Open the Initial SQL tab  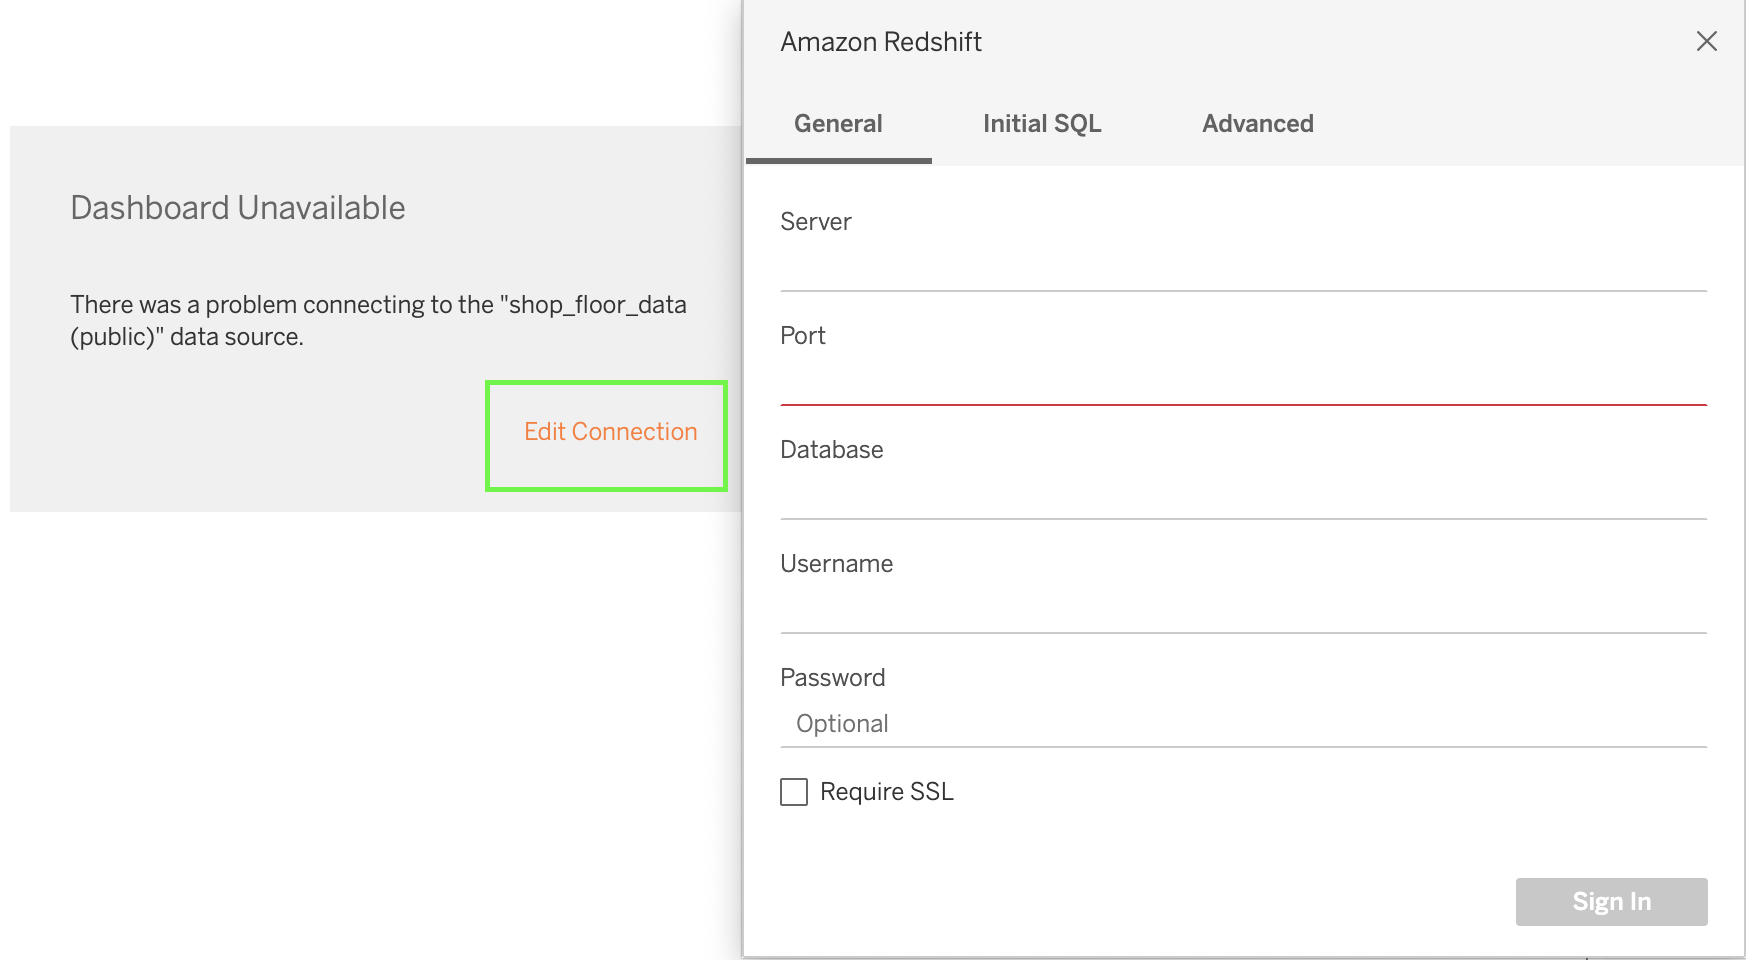(x=1042, y=124)
